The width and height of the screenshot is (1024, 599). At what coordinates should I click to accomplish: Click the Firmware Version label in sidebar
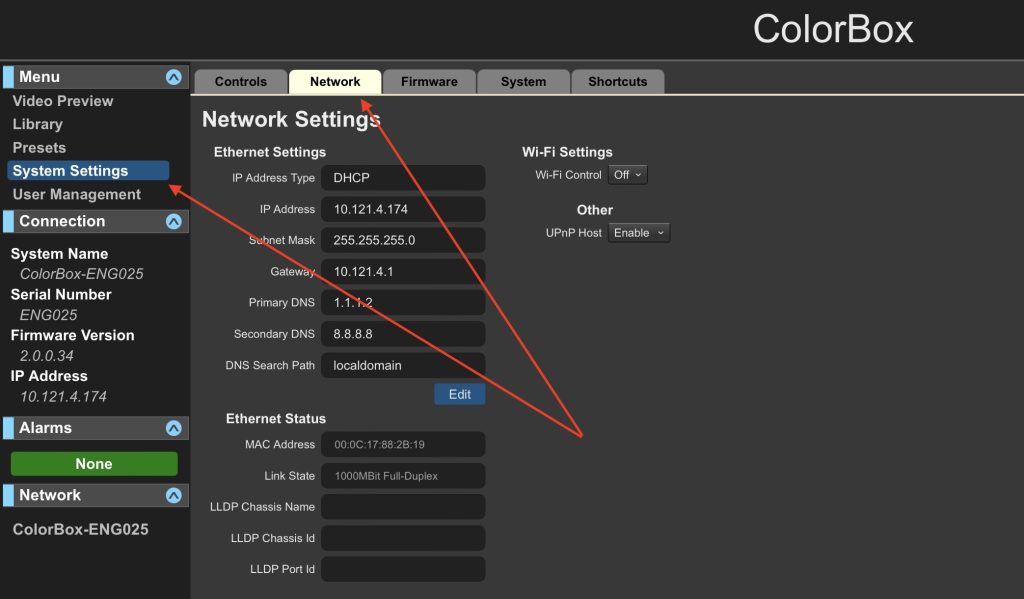pos(72,335)
